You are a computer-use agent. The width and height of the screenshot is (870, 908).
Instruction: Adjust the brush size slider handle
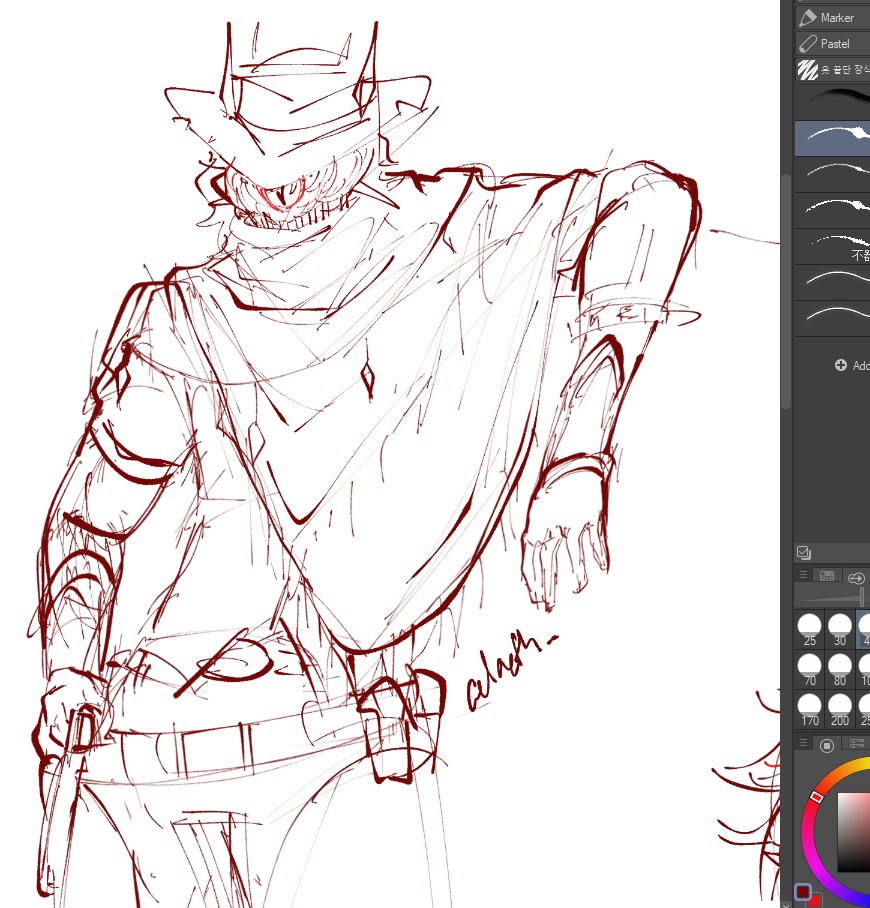click(x=862, y=596)
